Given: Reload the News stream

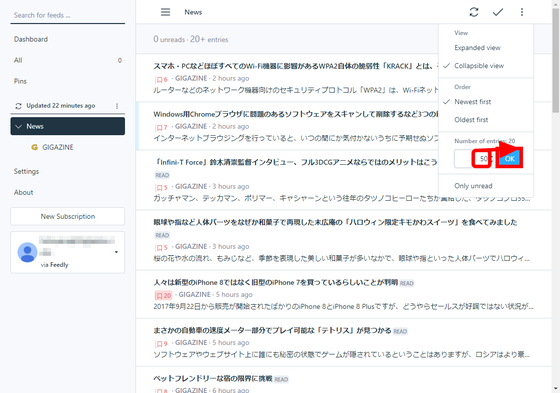Looking at the screenshot, I should point(474,12).
